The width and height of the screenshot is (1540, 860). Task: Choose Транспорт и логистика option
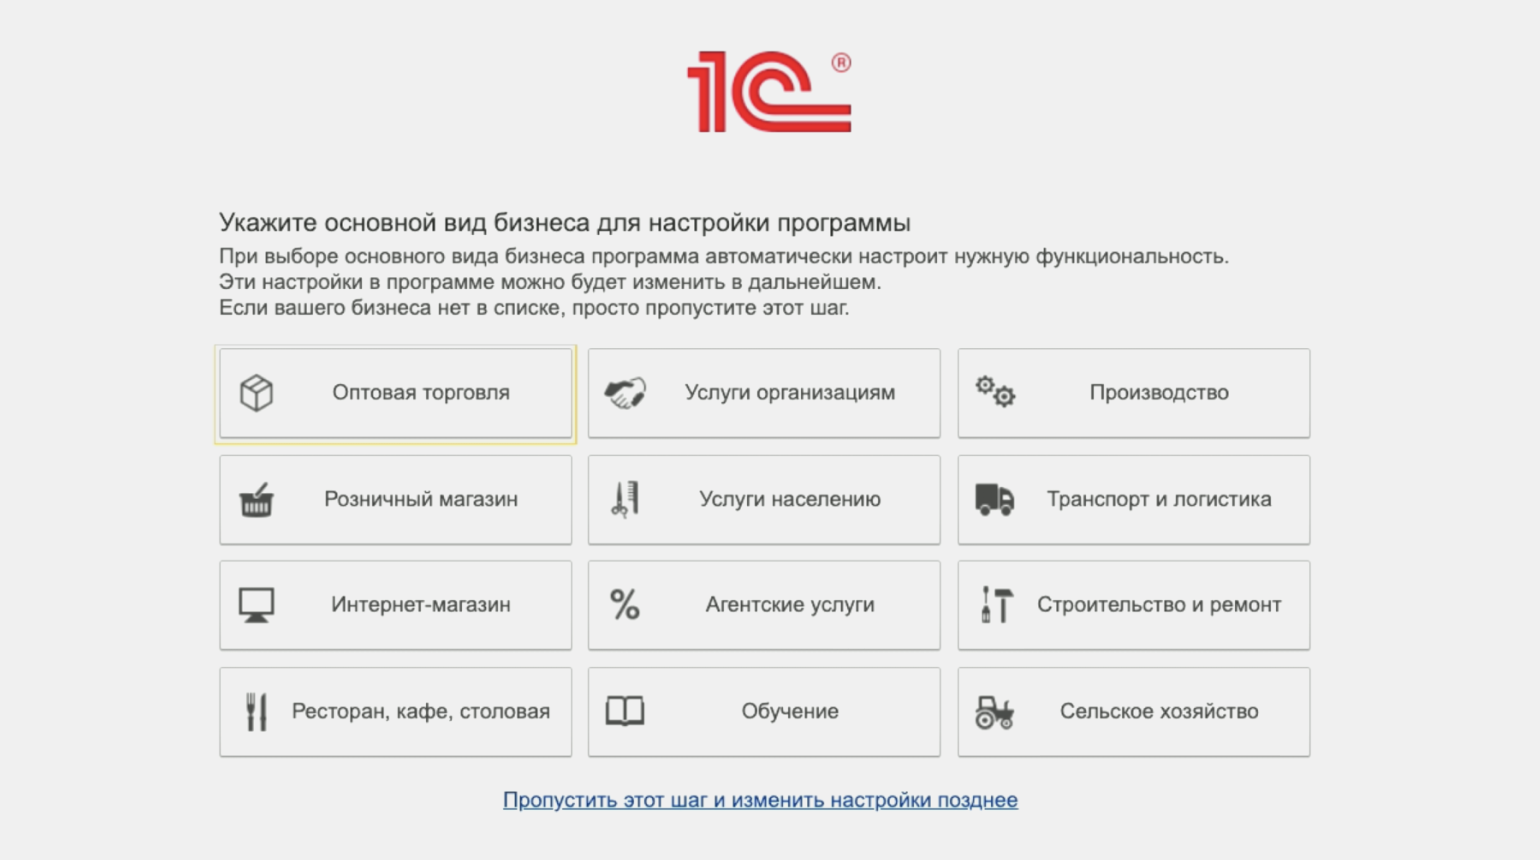[x=1134, y=499]
